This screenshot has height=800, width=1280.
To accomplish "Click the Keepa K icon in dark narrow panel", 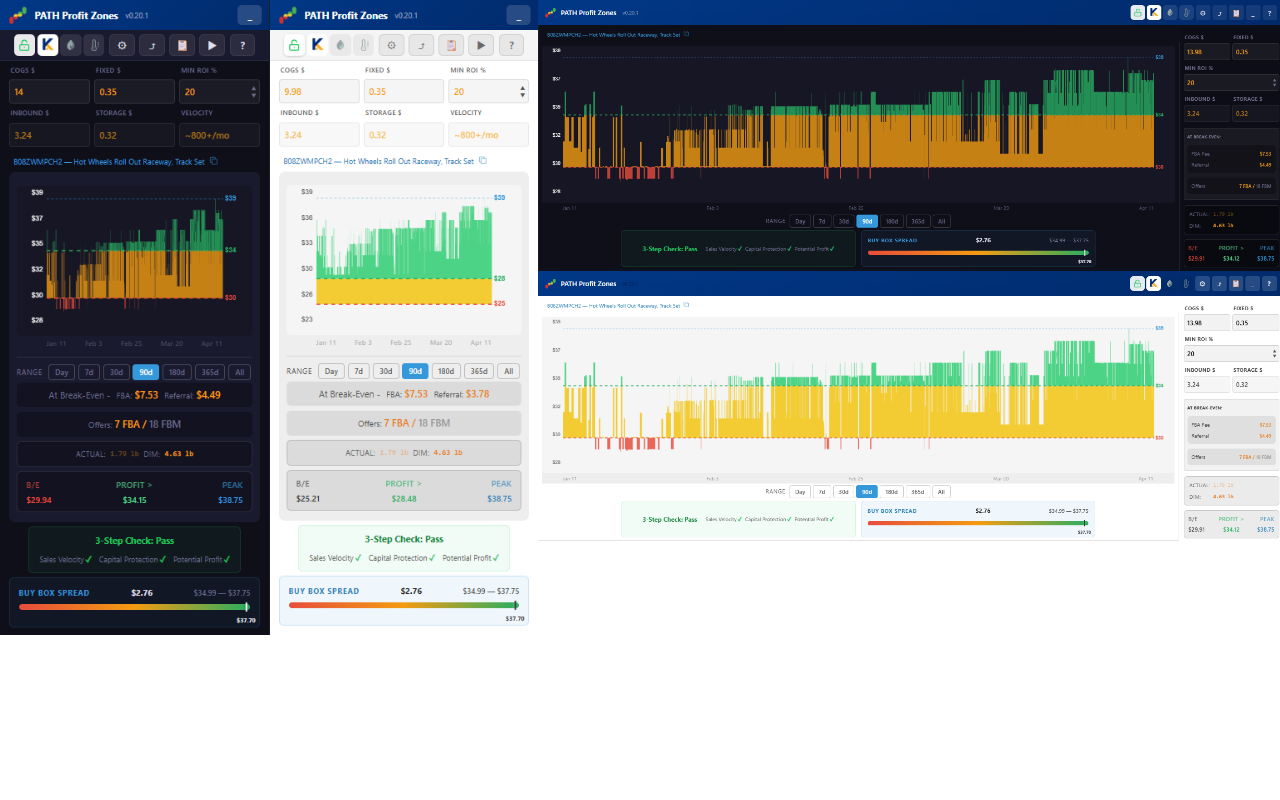I will click(47, 45).
